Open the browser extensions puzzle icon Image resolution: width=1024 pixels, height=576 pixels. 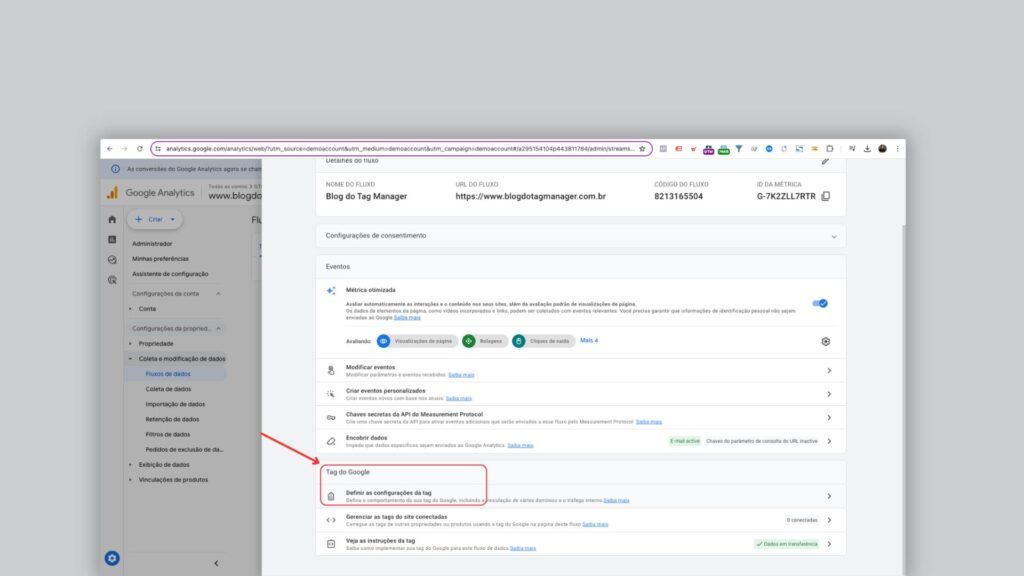click(830, 149)
